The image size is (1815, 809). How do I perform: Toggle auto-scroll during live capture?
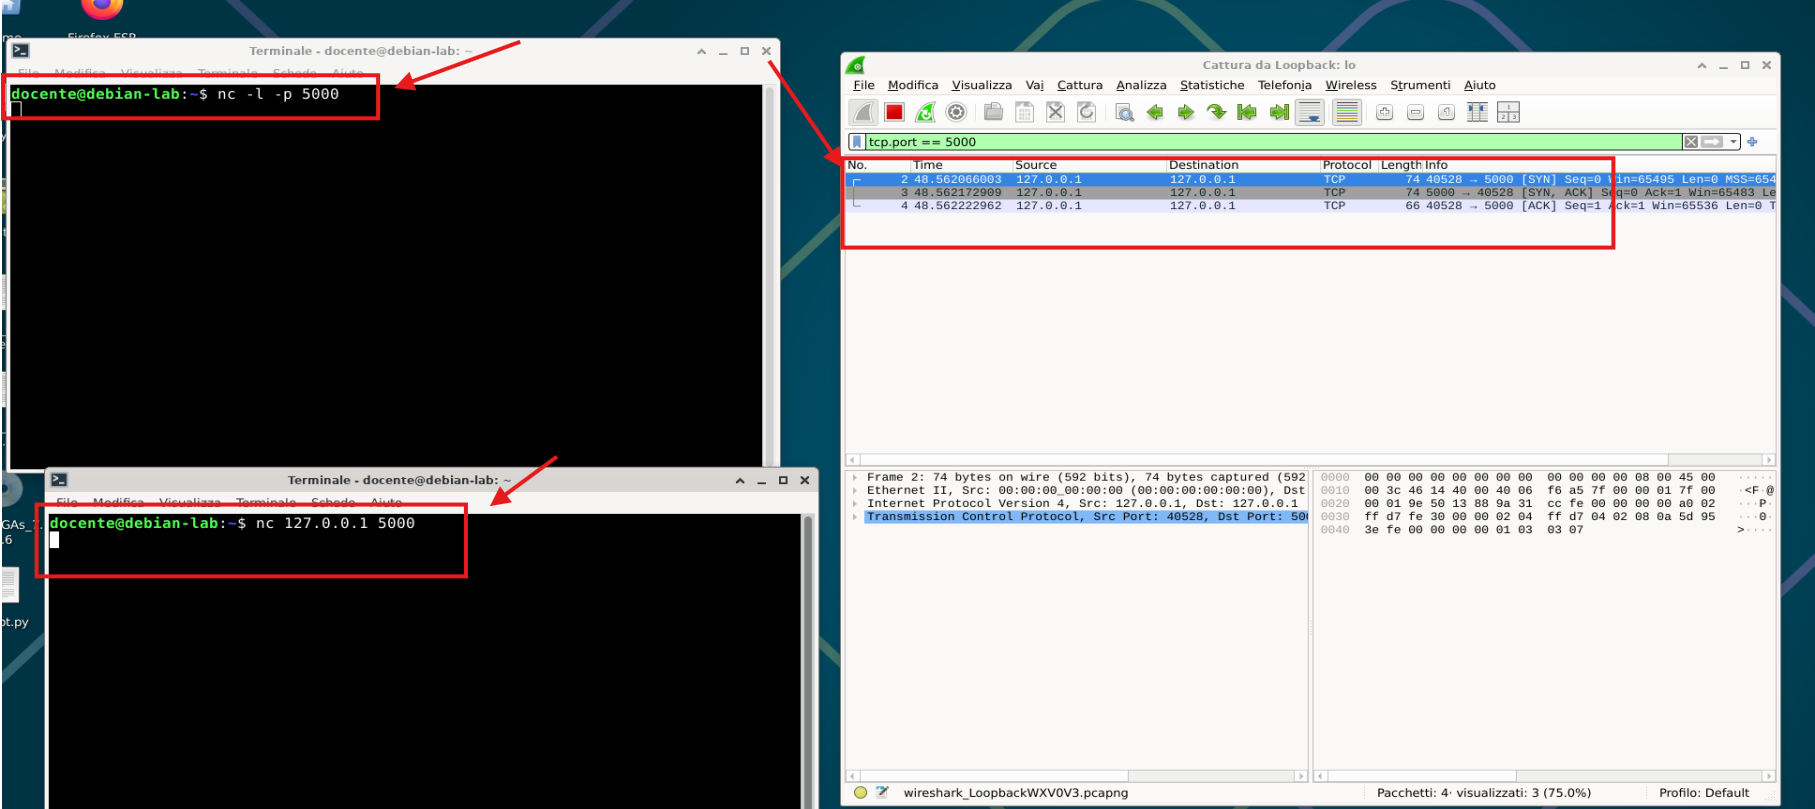1309,113
